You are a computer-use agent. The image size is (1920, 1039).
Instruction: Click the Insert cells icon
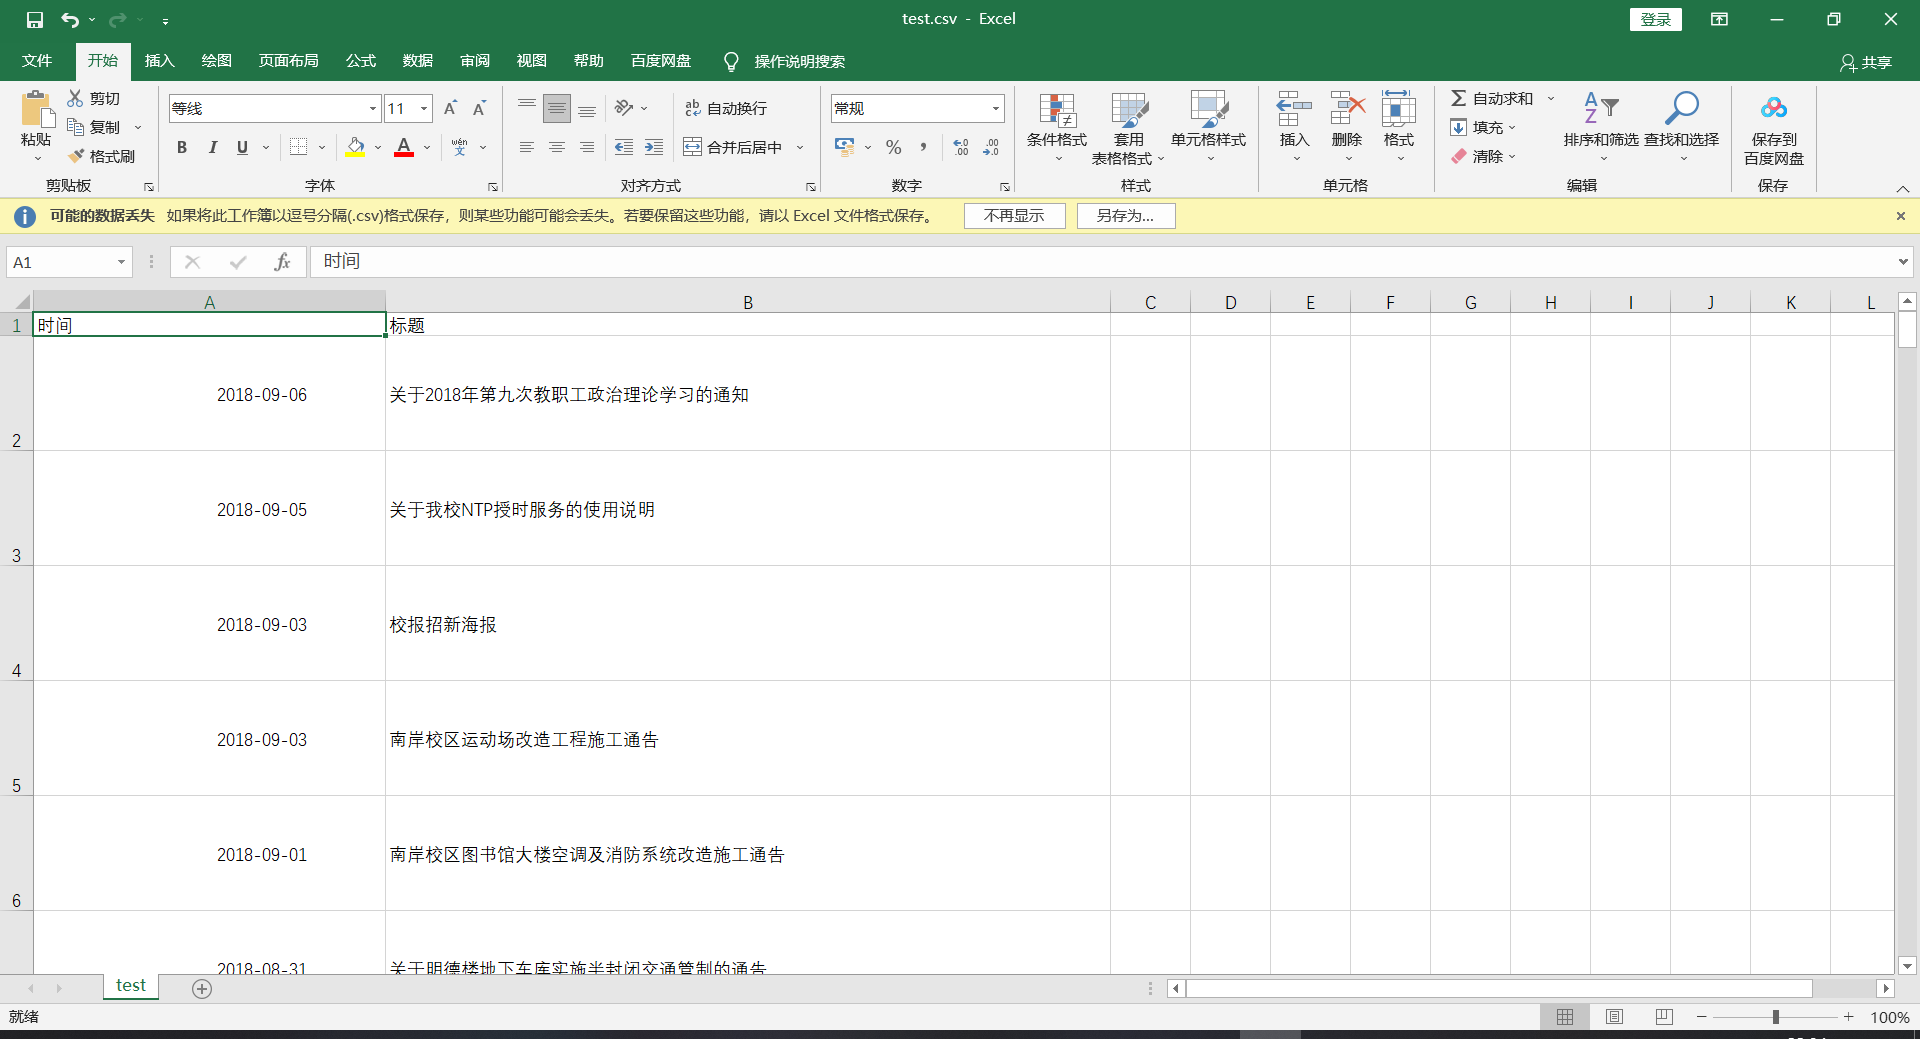[x=1294, y=108]
